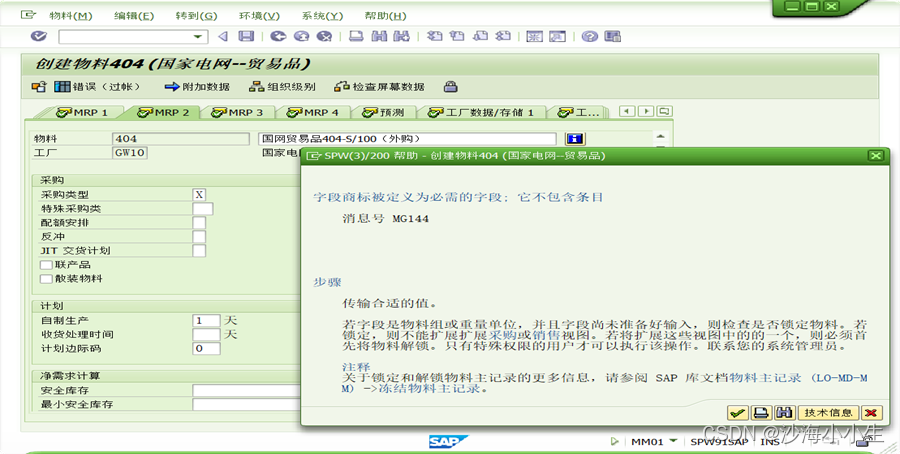Click the Find binoculars icon in toolbar
This screenshot has height=454, width=900.
[379, 37]
